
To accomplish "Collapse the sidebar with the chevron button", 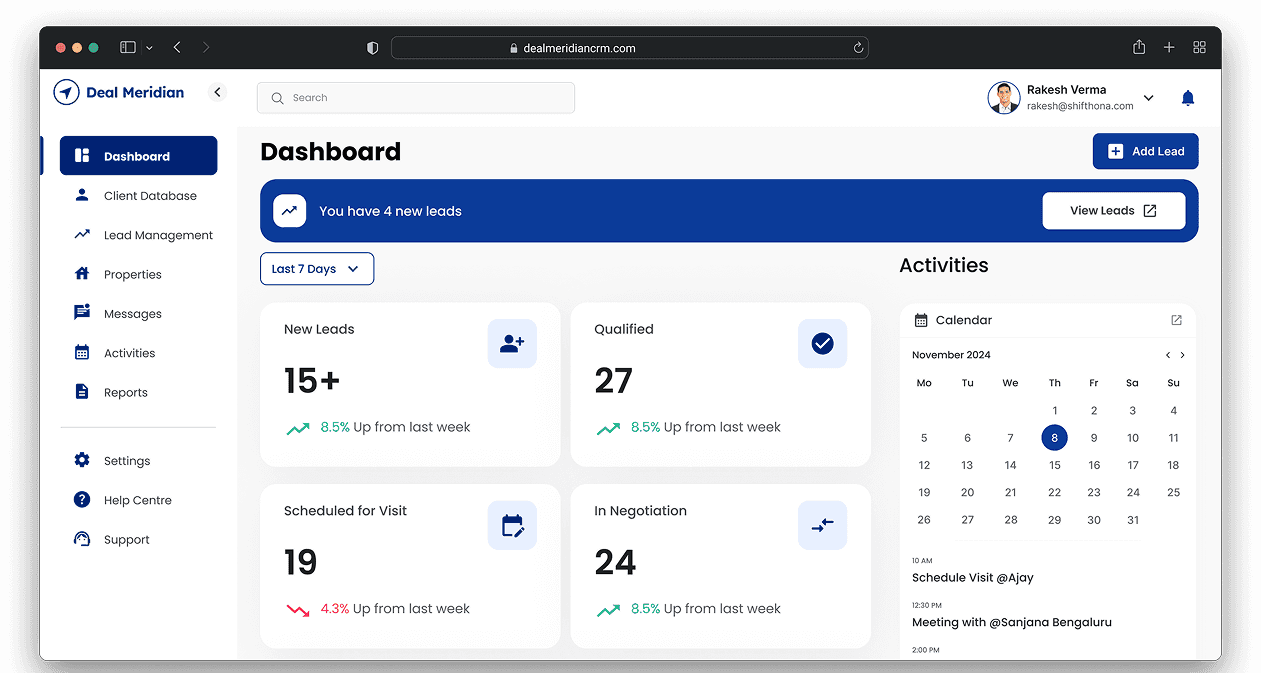I will pyautogui.click(x=217, y=92).
